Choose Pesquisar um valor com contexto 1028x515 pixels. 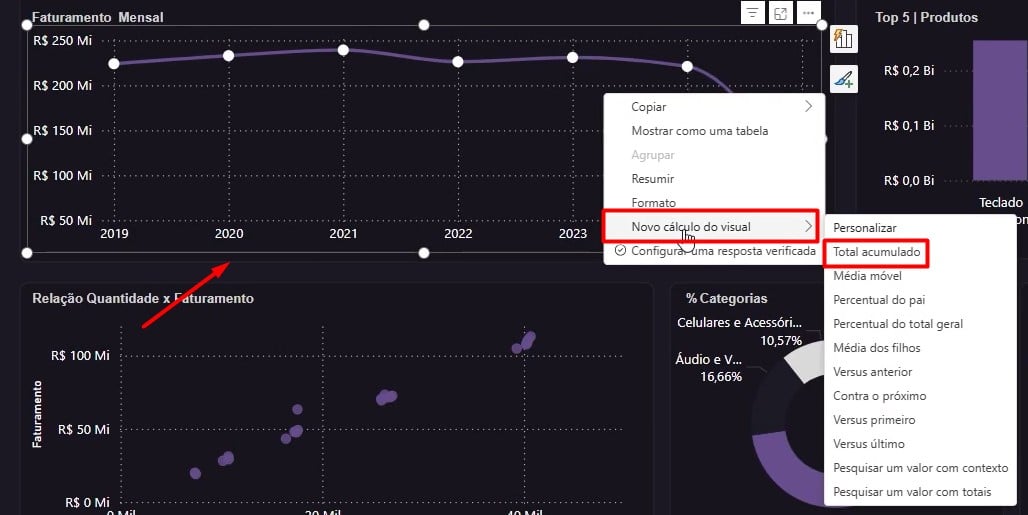point(920,468)
